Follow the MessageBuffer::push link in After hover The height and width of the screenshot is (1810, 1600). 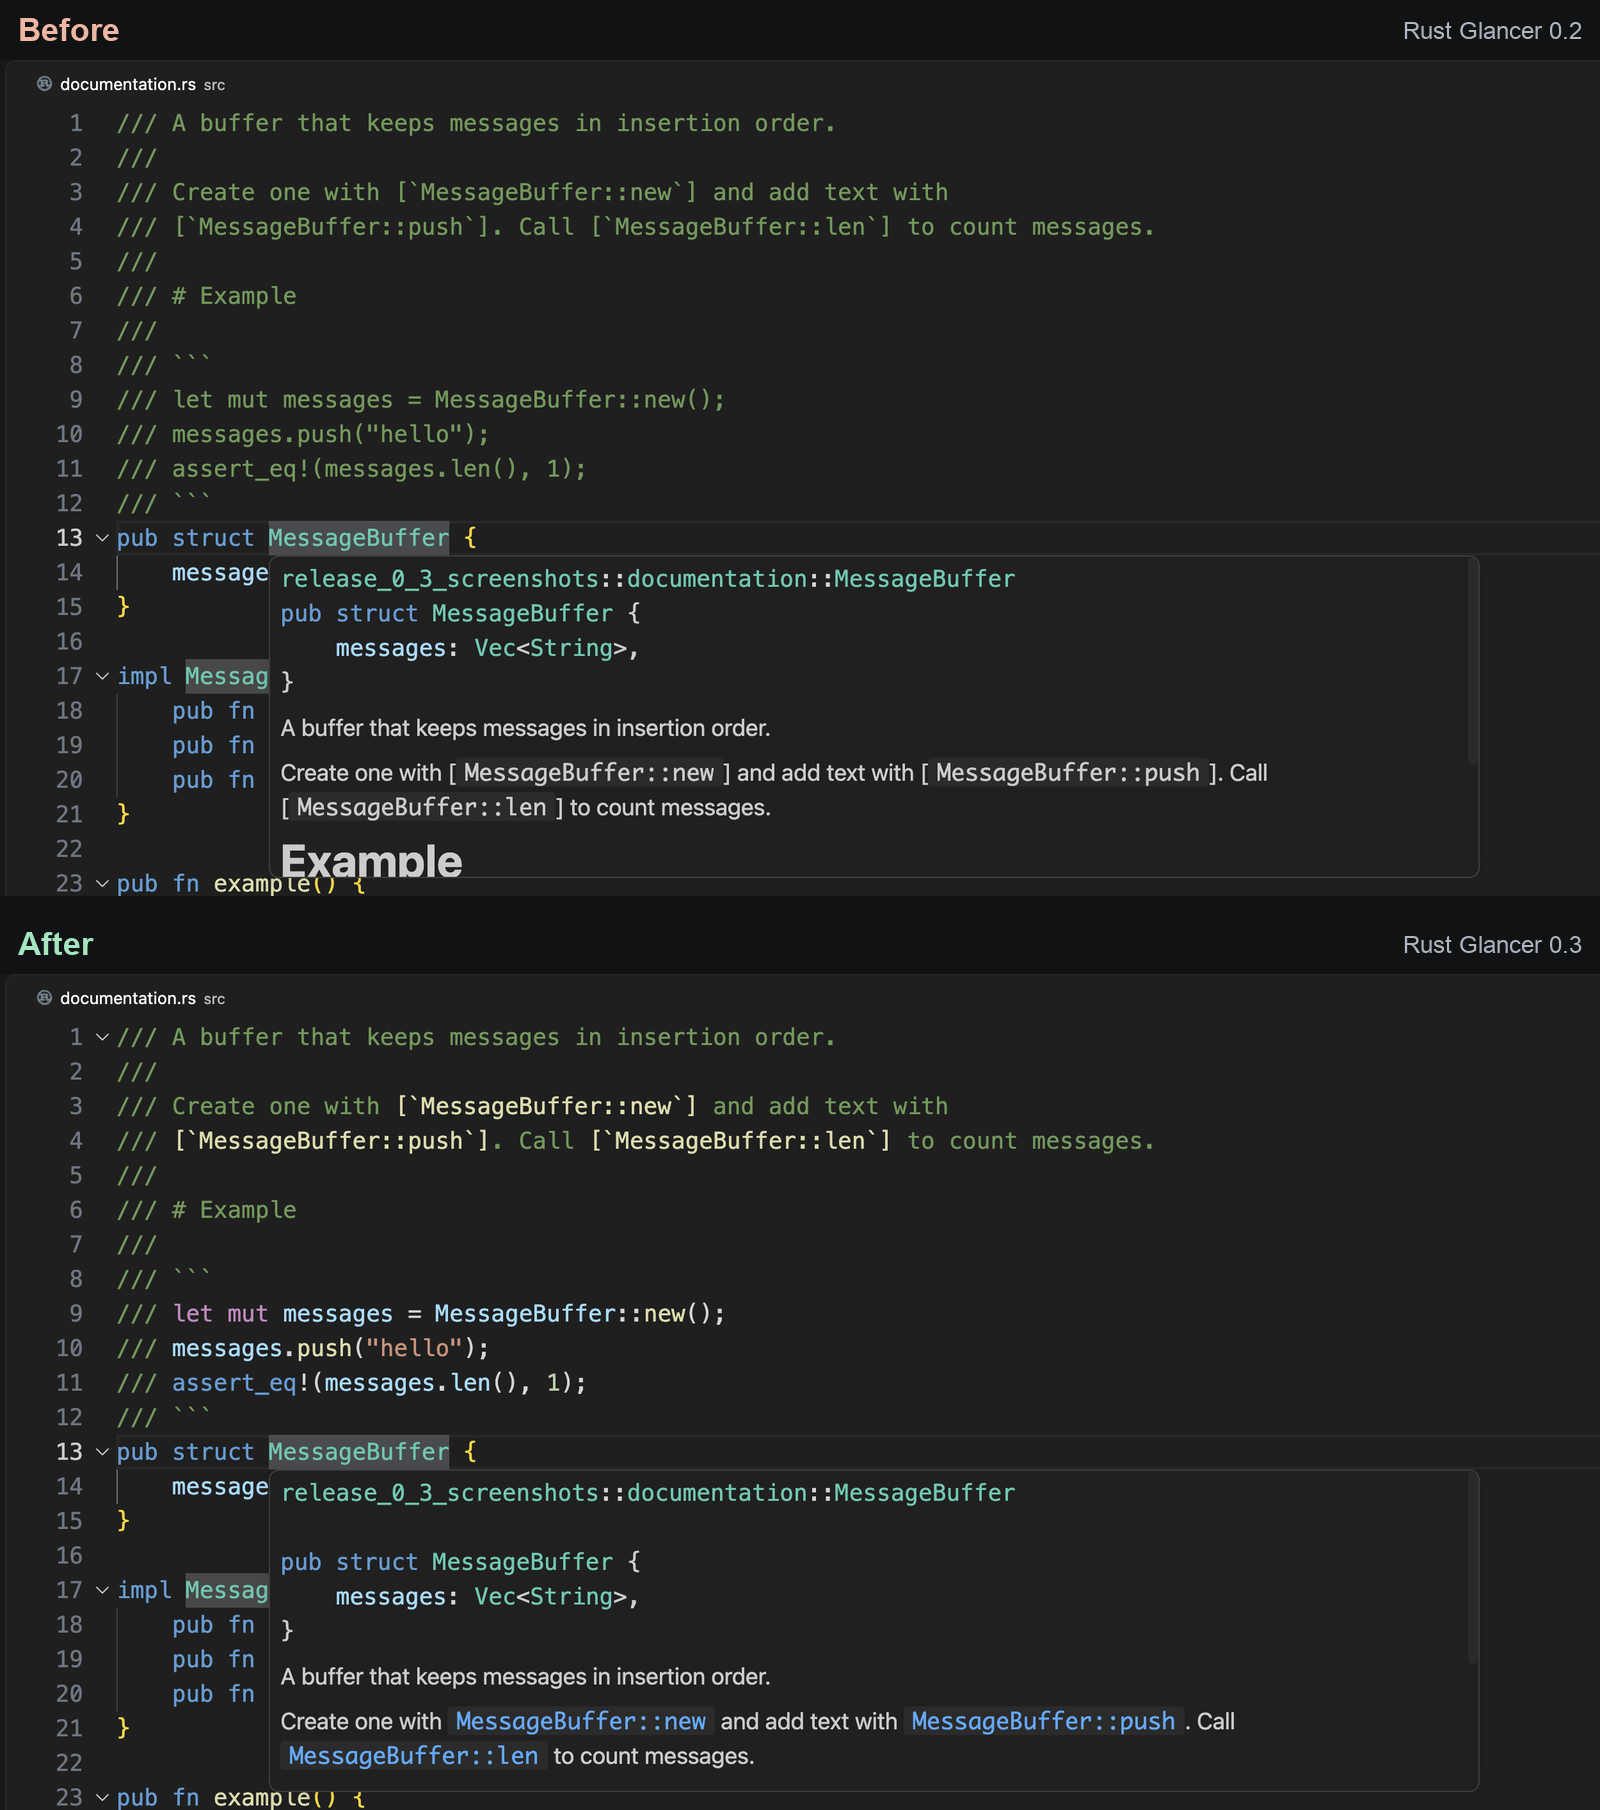point(1043,1722)
